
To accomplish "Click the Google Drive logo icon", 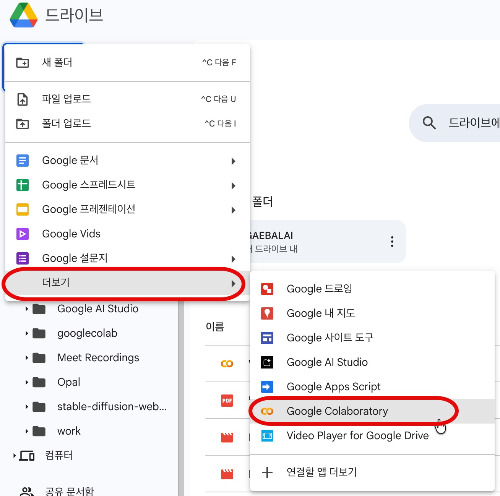I will click(x=23, y=15).
